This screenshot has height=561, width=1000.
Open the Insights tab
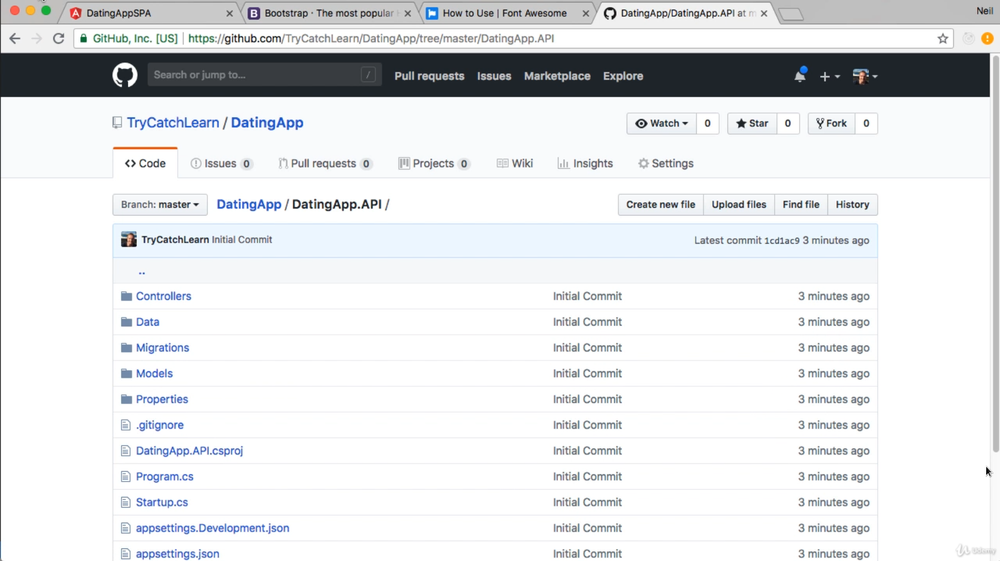click(585, 164)
